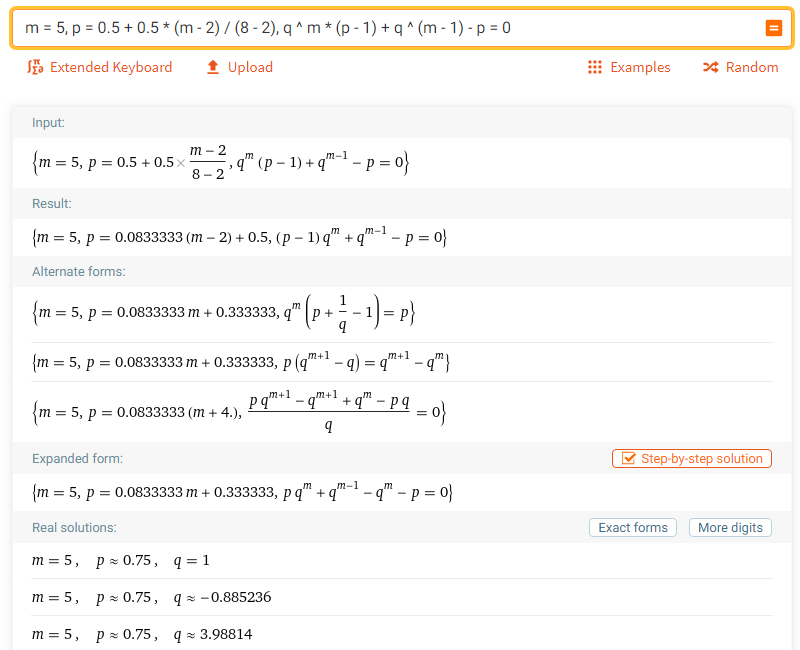Screen dimensions: 800x650
Task: Try a Random query link
Action: pos(752,67)
